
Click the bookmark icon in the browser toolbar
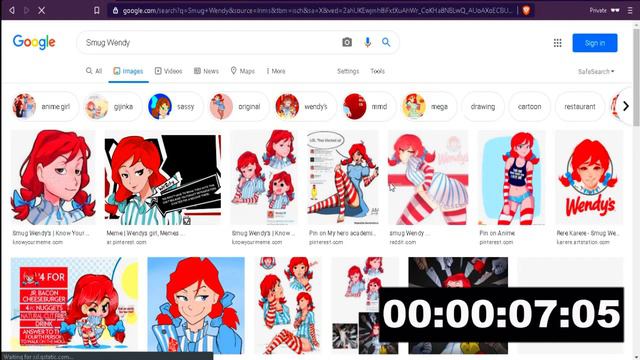pyautogui.click(x=96, y=10)
